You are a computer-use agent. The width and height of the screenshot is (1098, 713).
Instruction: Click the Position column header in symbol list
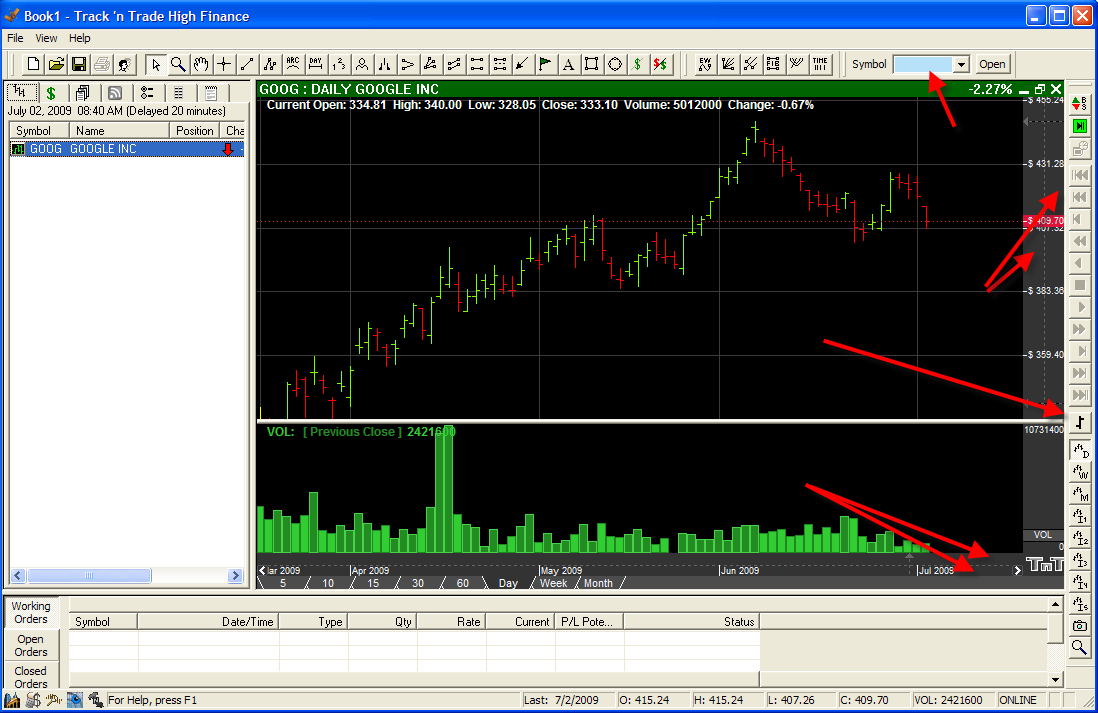[x=194, y=130]
